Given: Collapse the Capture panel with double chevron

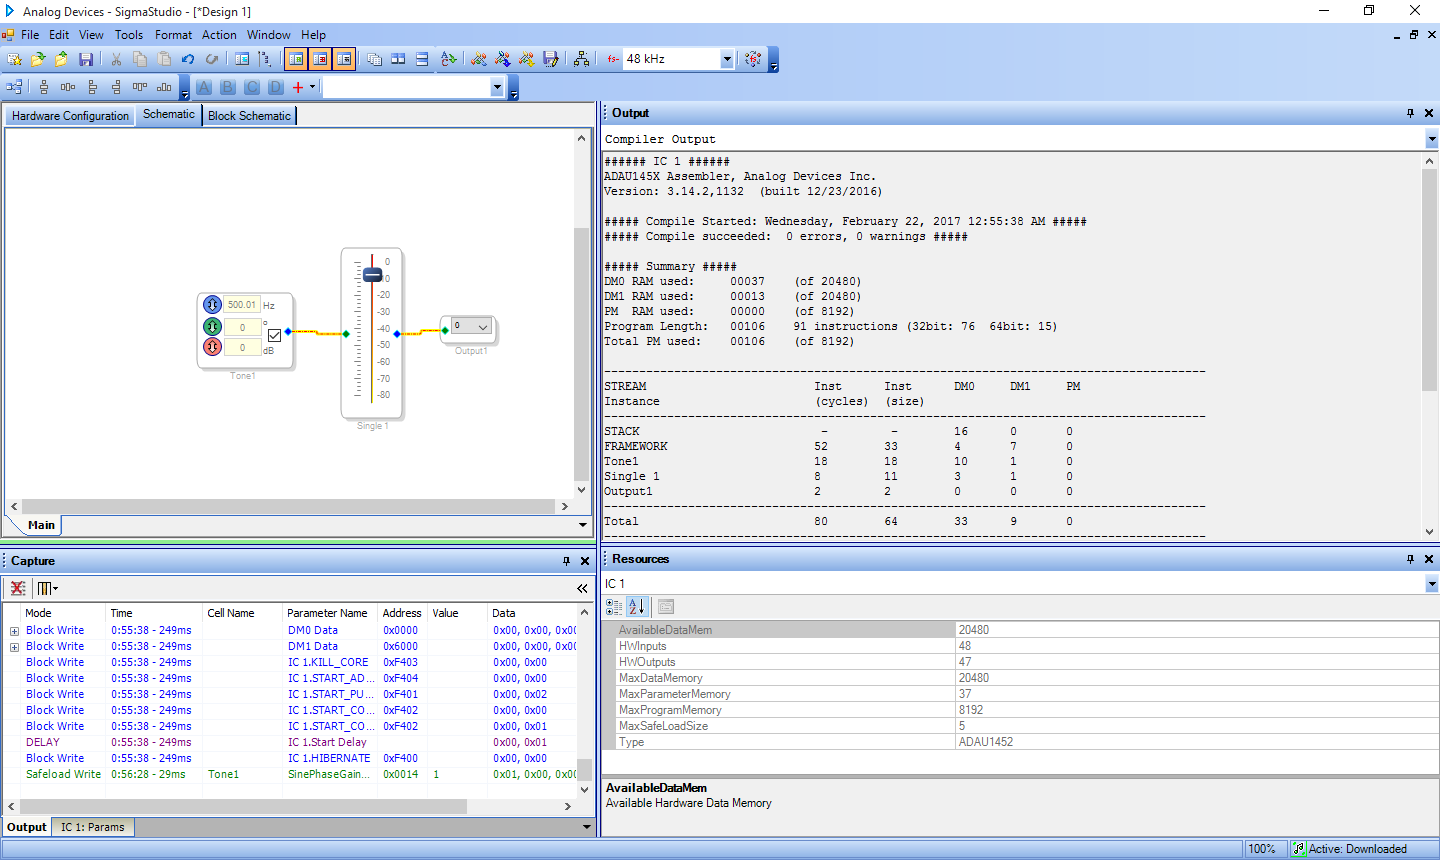Looking at the screenshot, I should tap(582, 588).
